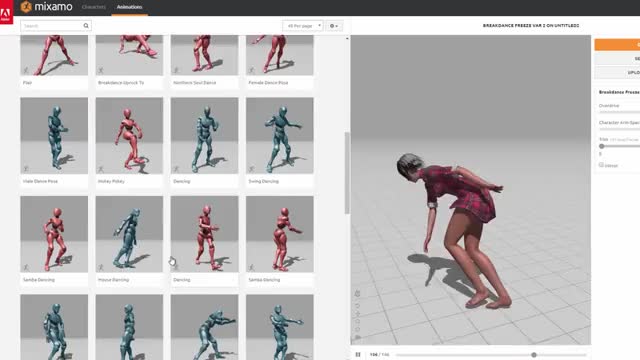Click the Adobe logo icon
640x360 pixels.
(6, 12)
